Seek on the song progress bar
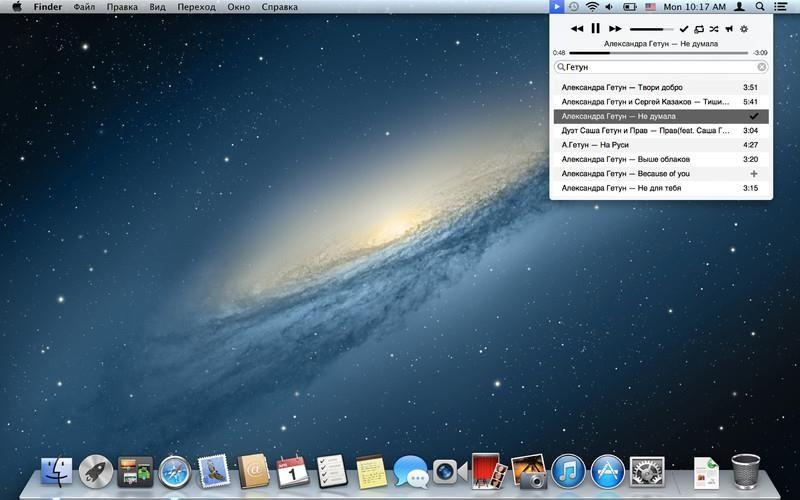800x500 pixels. (658, 53)
